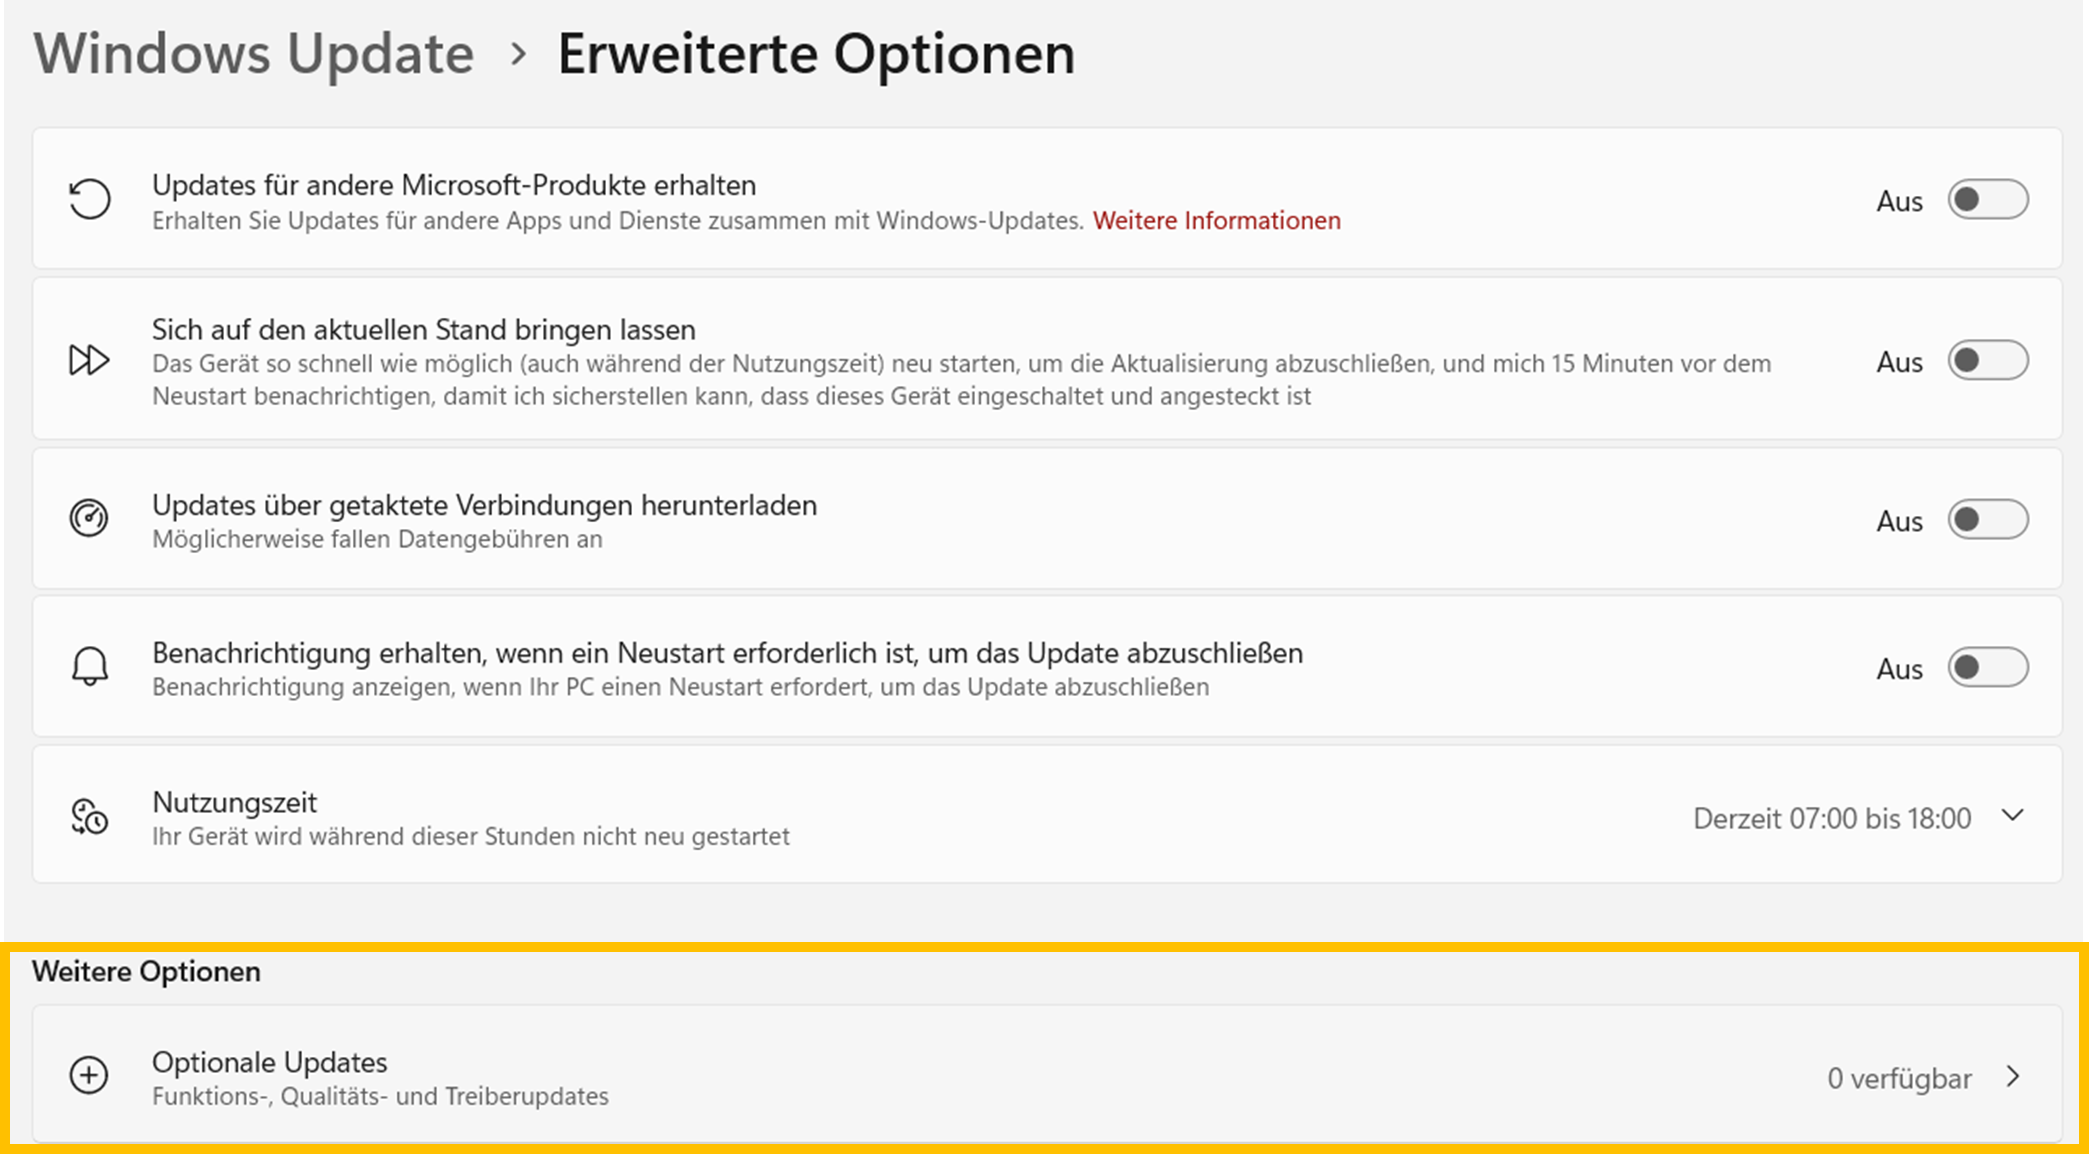Enable restart notification toggle switch
2089x1154 pixels.
coord(1987,667)
